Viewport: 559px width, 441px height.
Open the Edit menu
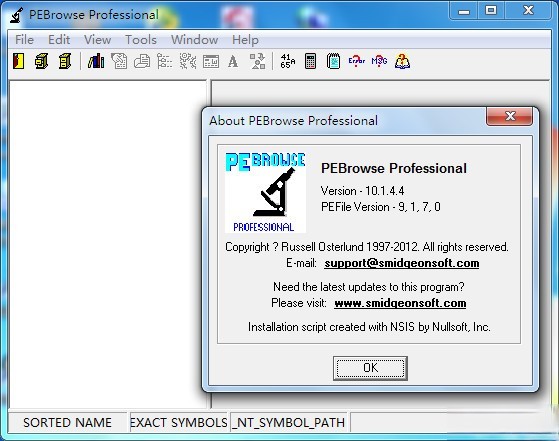coord(59,40)
